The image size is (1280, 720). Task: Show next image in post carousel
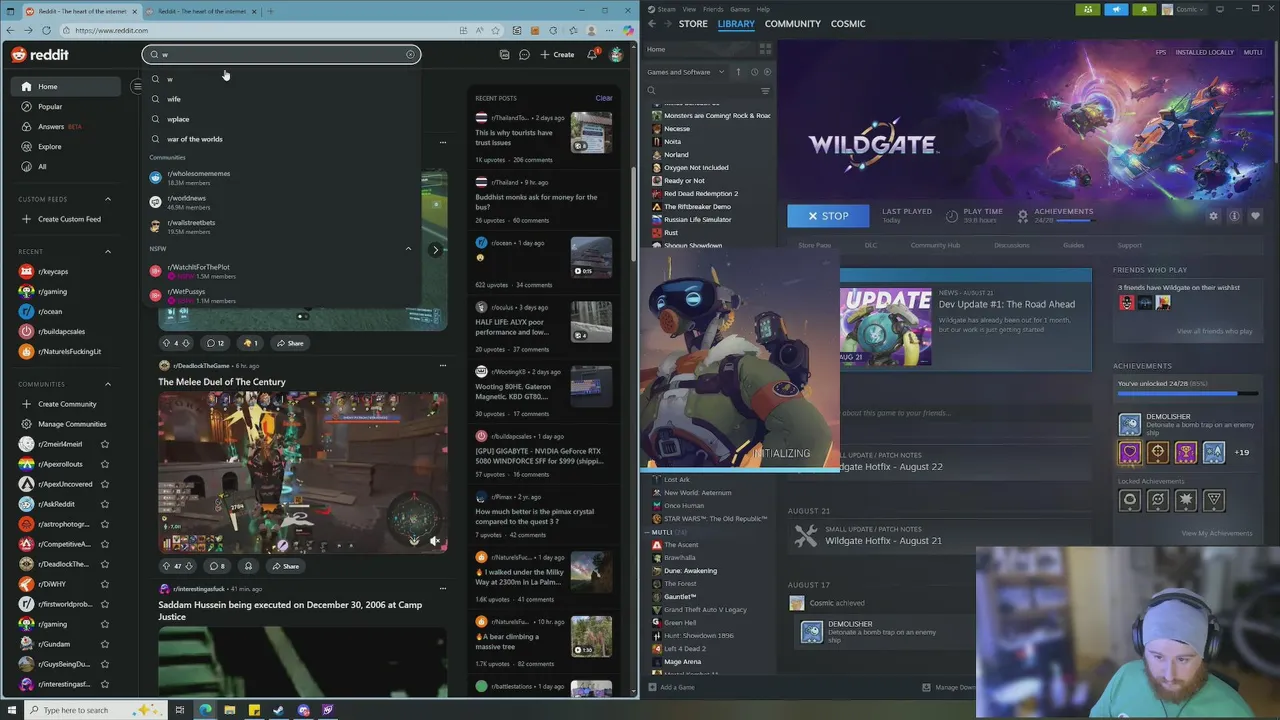tap(435, 250)
